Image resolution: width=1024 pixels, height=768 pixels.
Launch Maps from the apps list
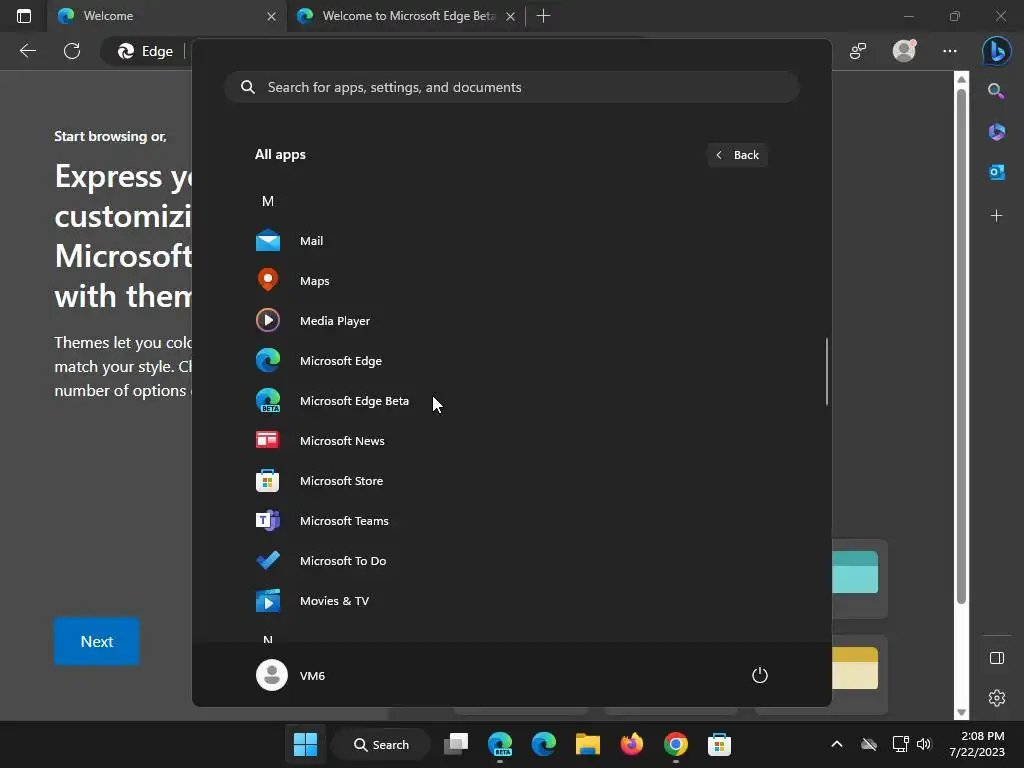point(268,281)
